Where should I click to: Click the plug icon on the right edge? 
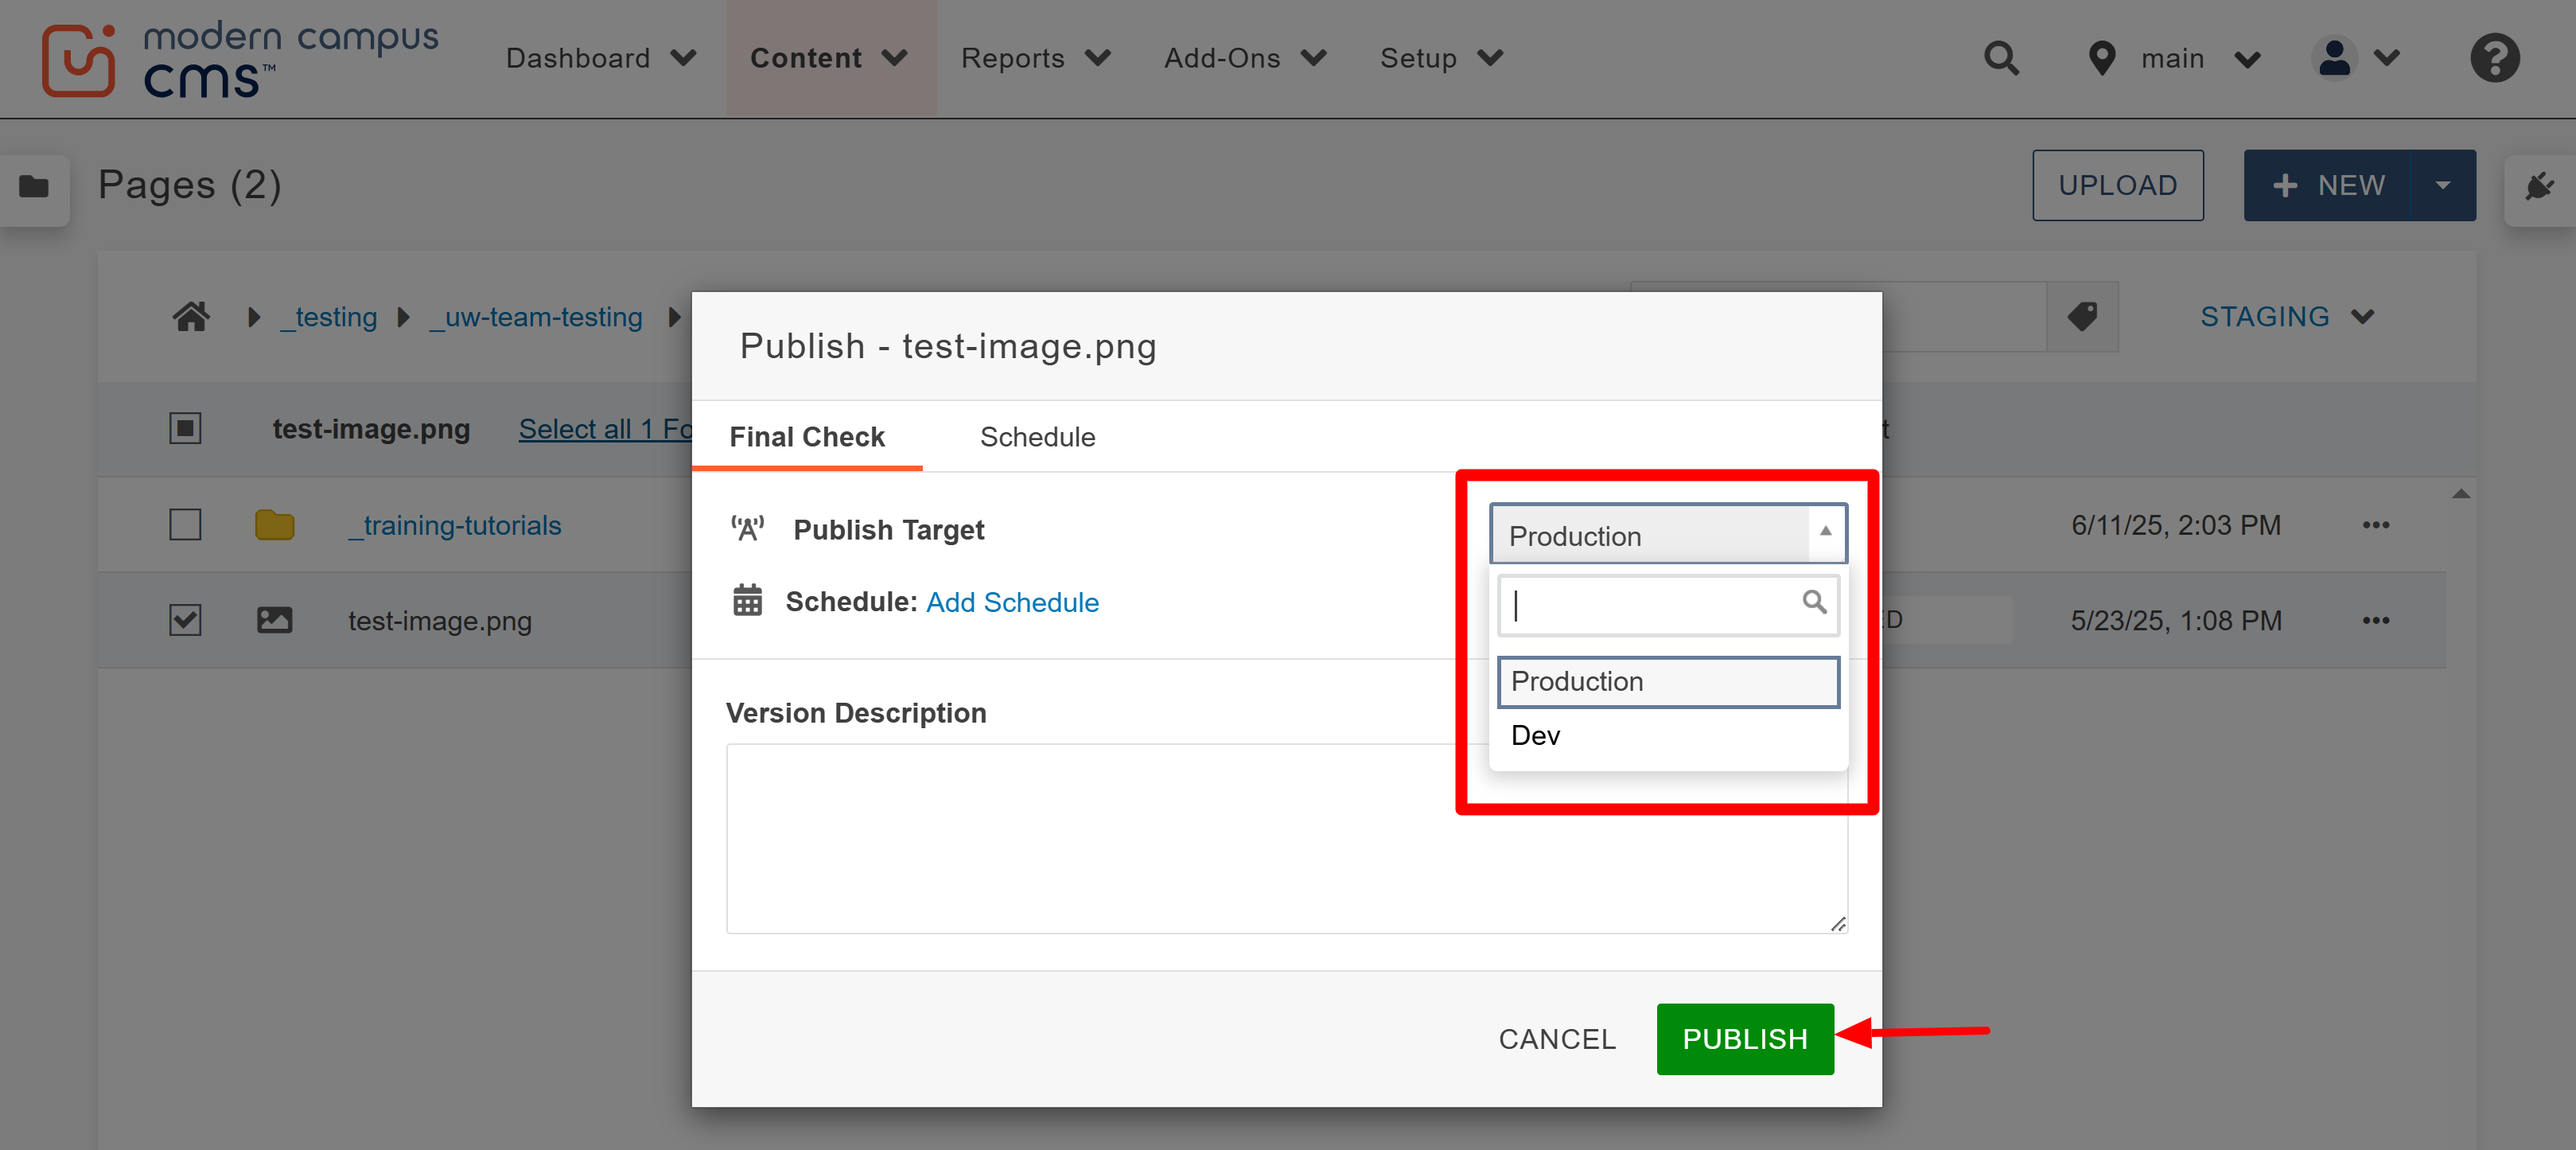(2540, 186)
